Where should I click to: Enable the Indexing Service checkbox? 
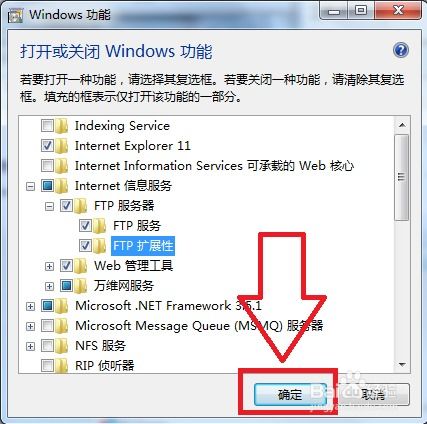coord(47,126)
